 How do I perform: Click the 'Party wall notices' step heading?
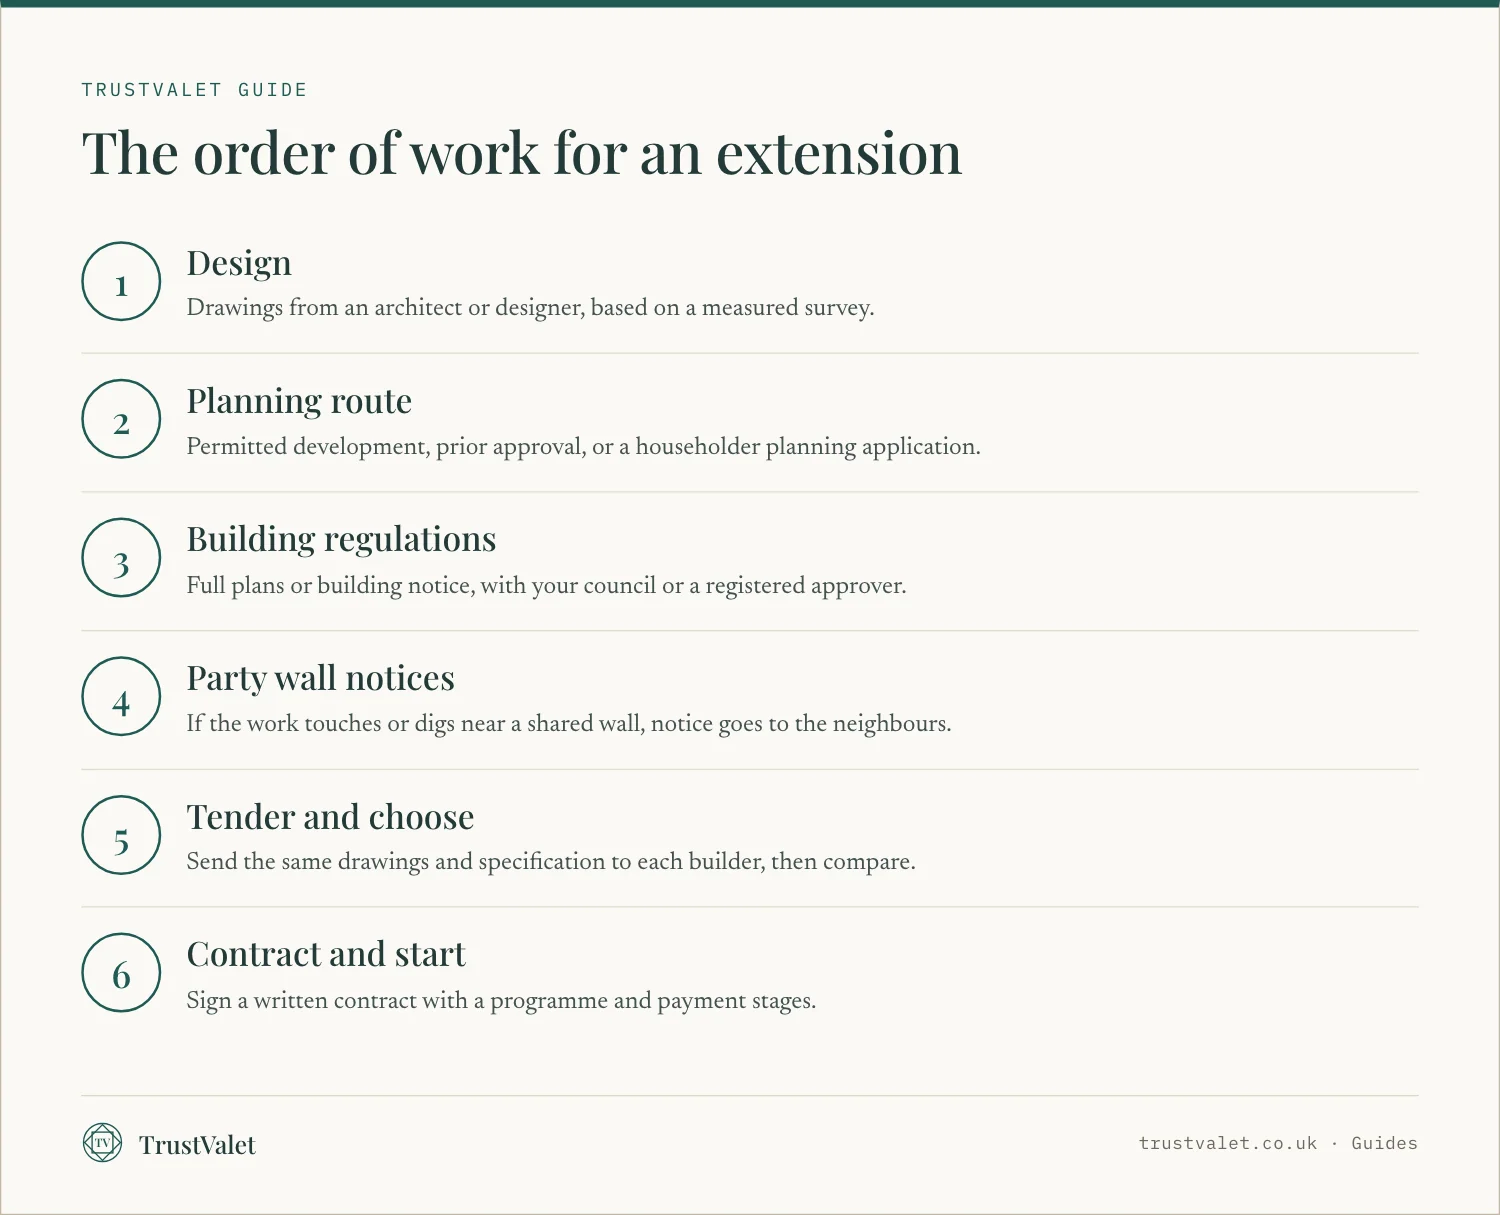tap(320, 679)
